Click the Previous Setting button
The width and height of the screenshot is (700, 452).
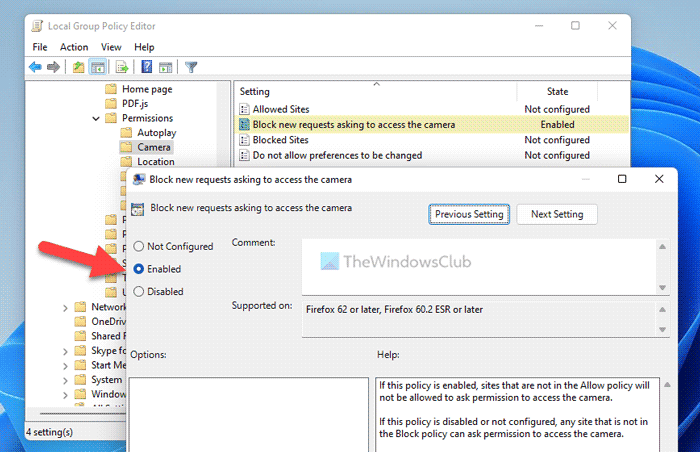[469, 214]
